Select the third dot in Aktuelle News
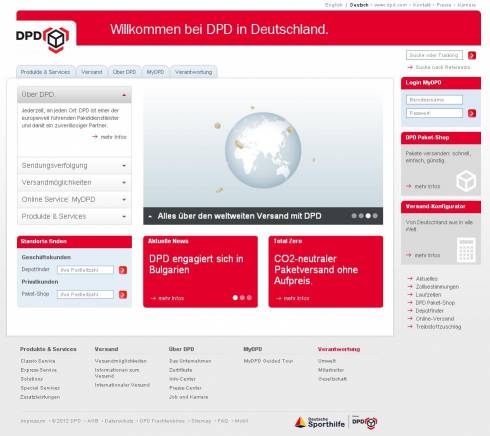The image size is (490, 436). (x=249, y=297)
